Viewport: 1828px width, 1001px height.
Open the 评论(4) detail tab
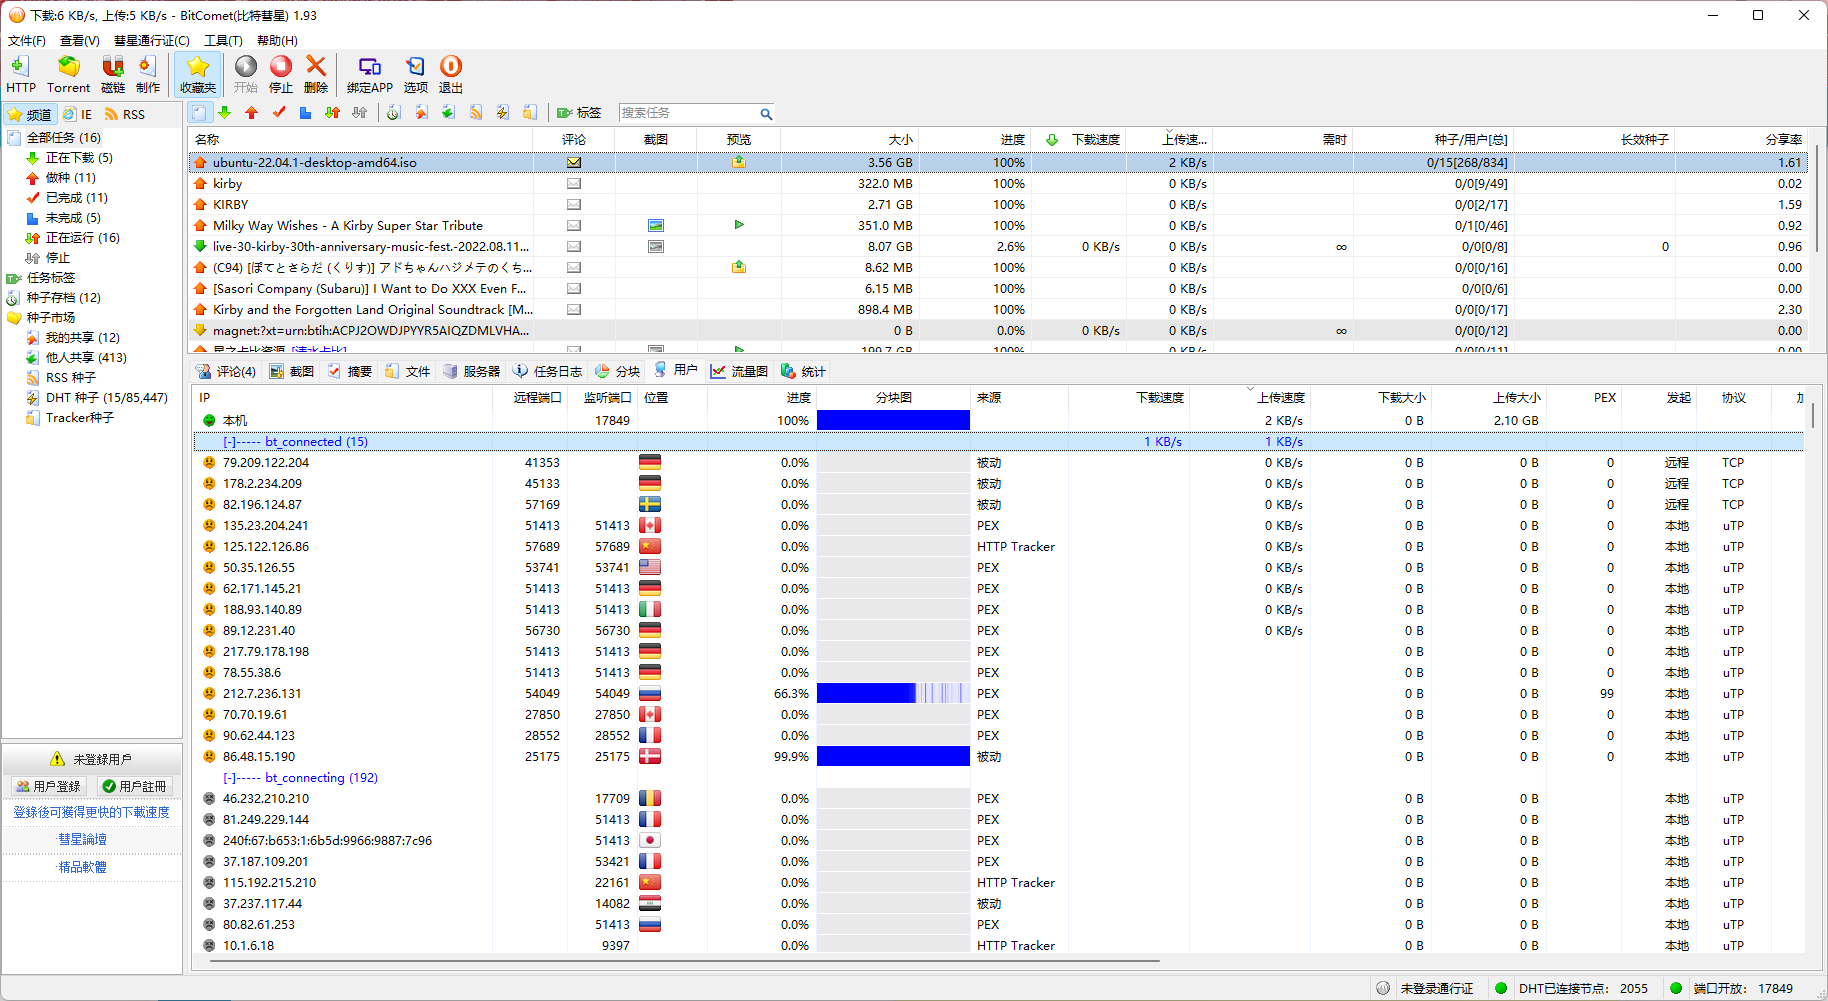[x=227, y=372]
